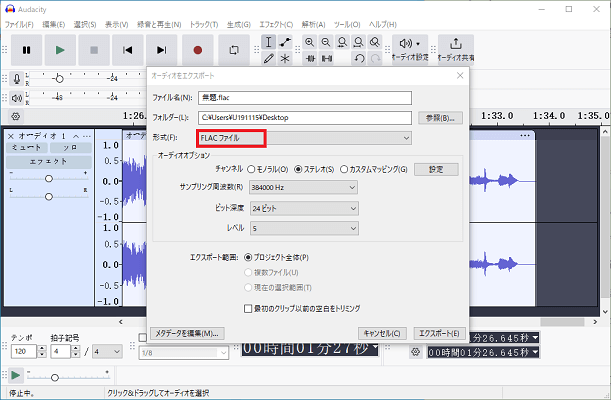This screenshot has width=611, height=400.
Task: Click the エクスポート(E) button
Action: 439,333
